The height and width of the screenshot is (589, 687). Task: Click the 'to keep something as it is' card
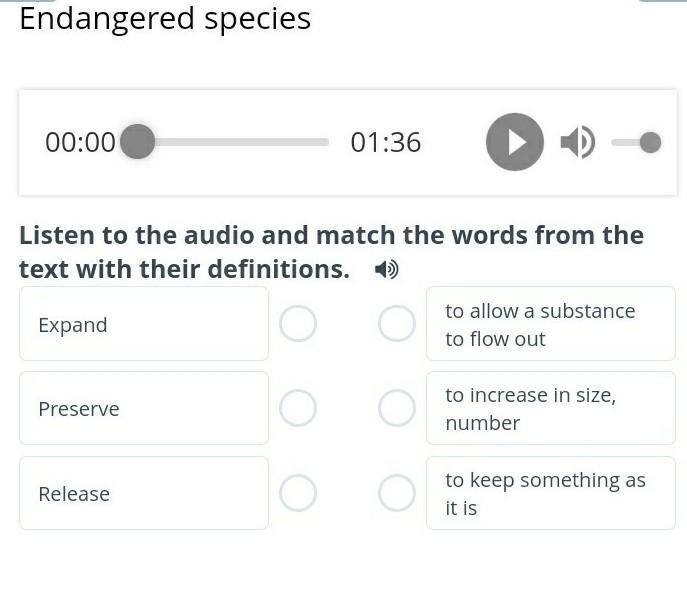point(551,493)
